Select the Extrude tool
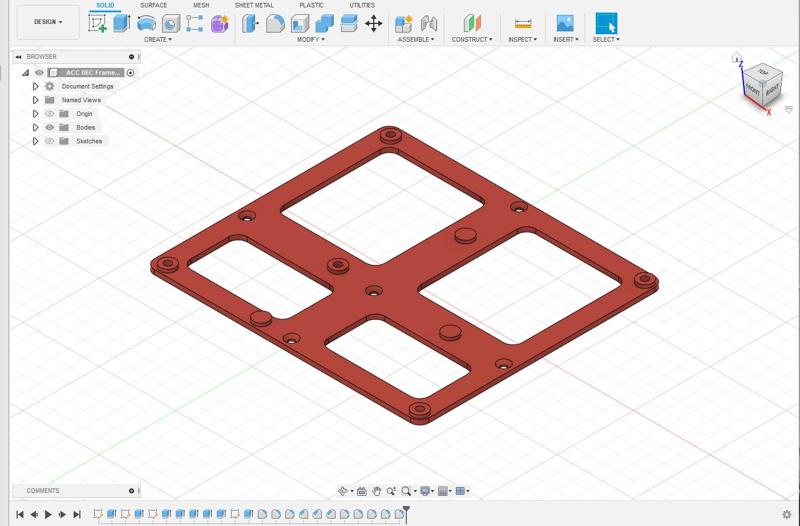 point(122,23)
